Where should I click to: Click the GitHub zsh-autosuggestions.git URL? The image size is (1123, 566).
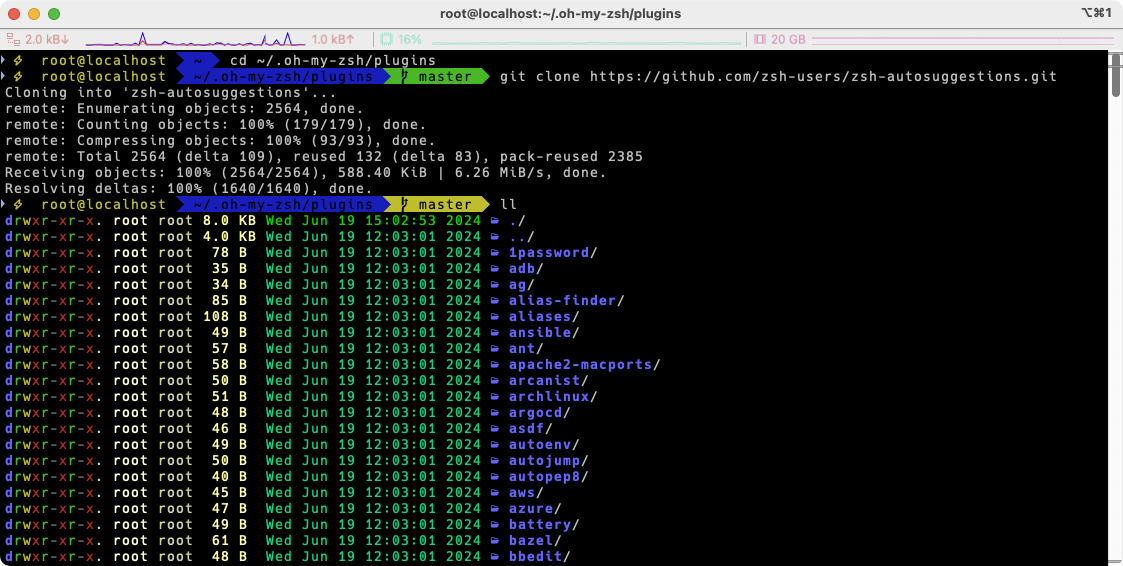point(824,77)
